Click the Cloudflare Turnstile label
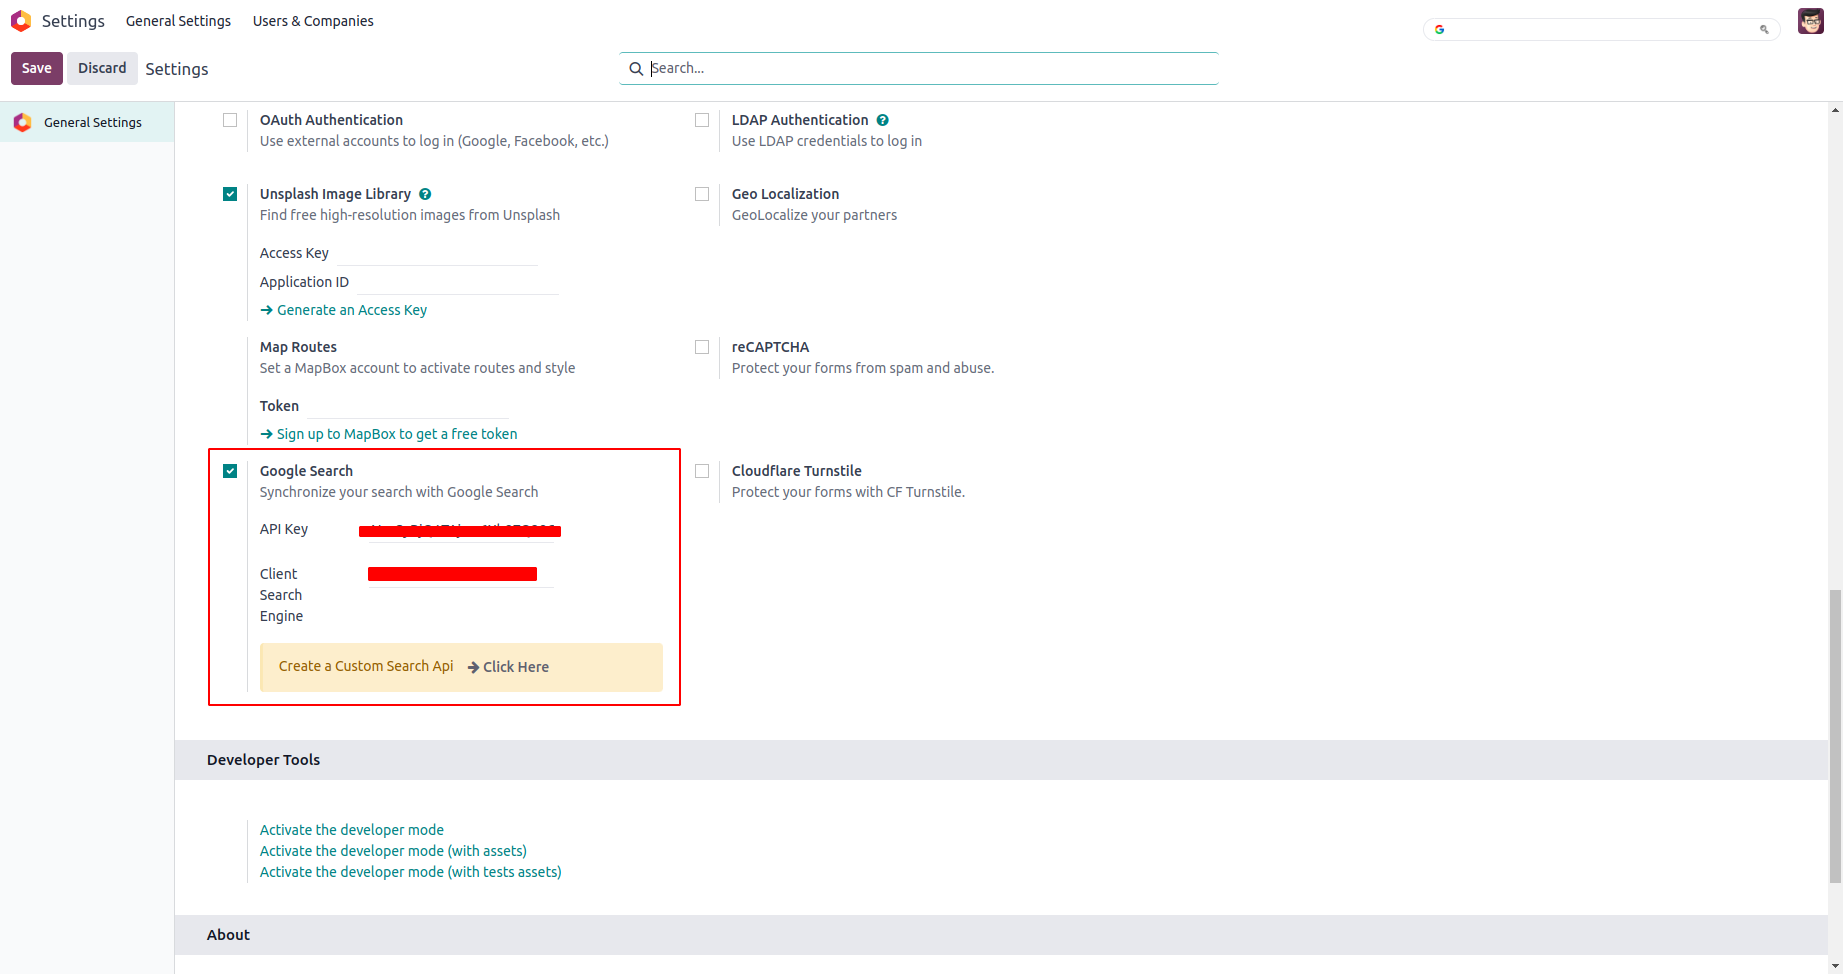 (796, 471)
